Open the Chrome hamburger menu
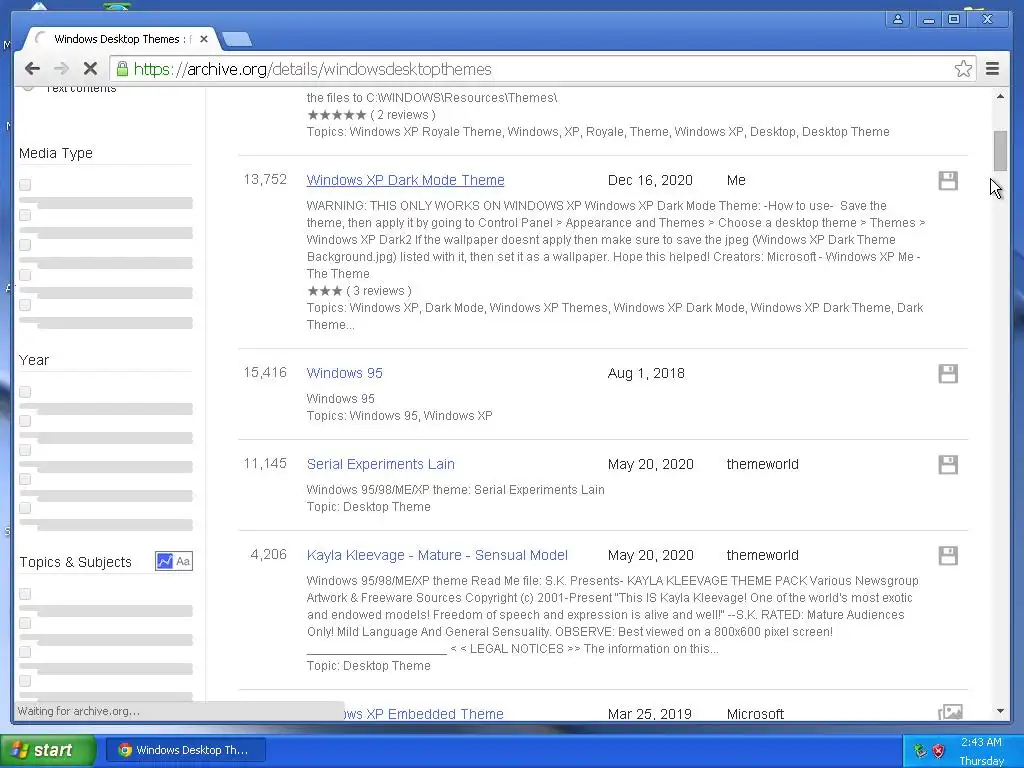1024x768 pixels. [x=992, y=69]
